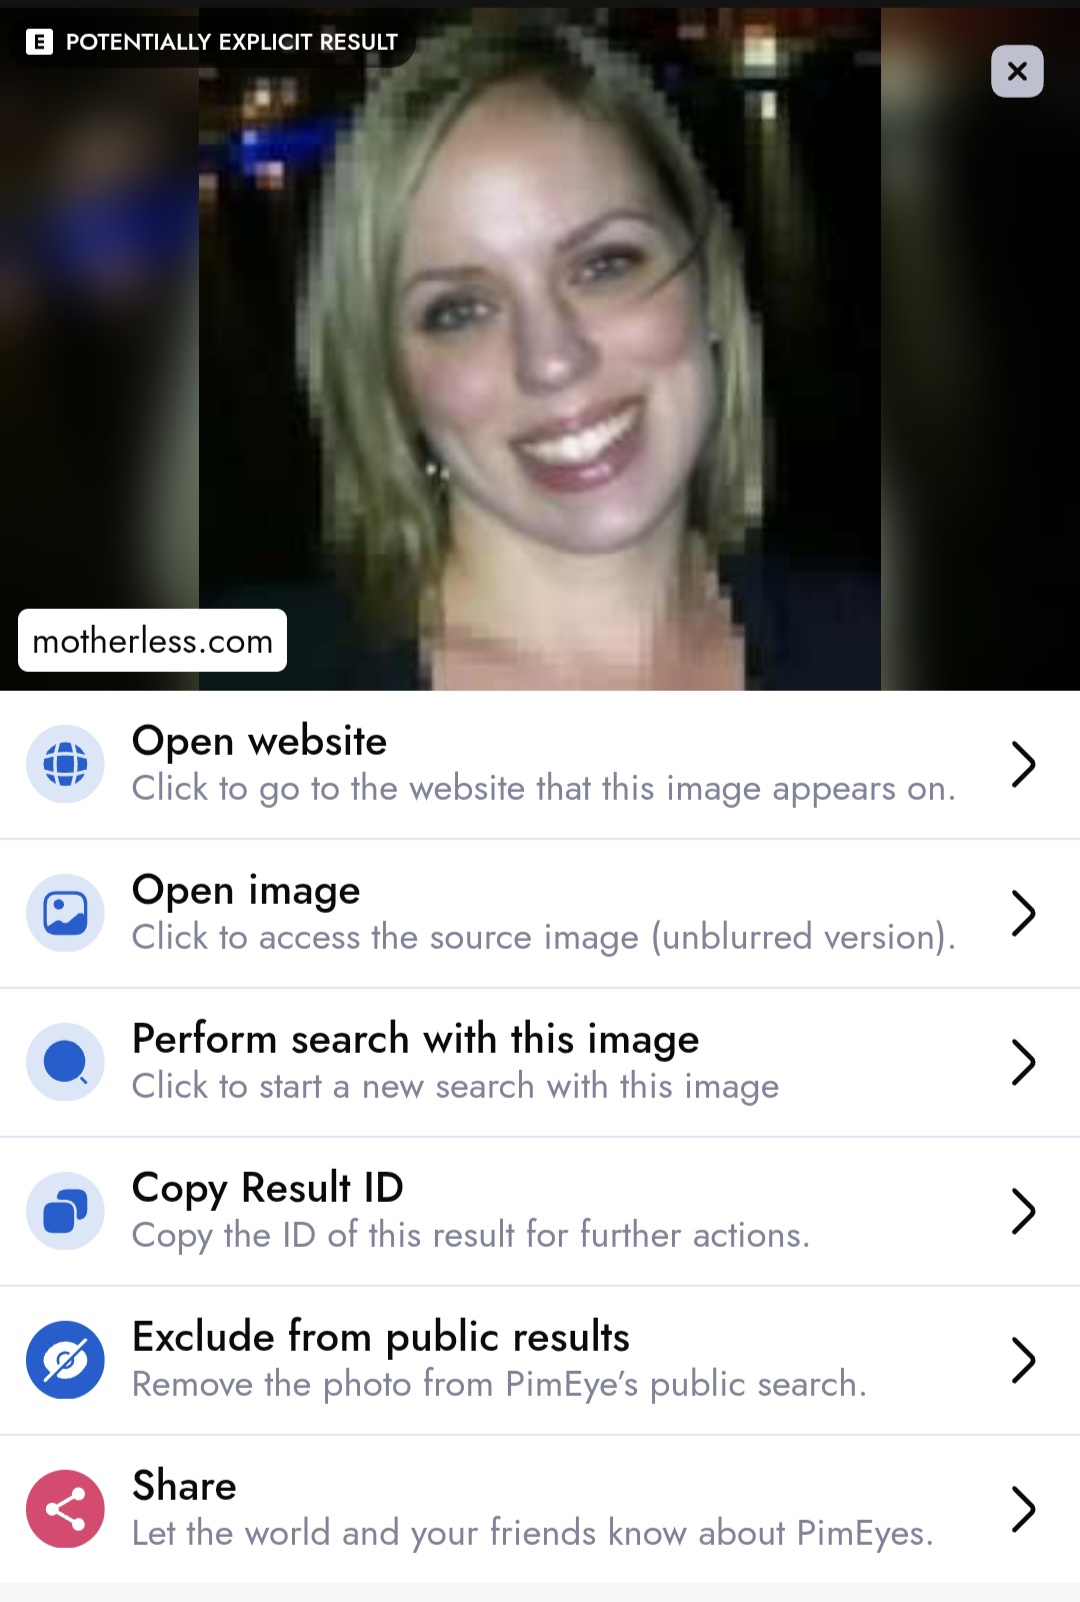Click text 'Click to go to the website'
This screenshot has width=1080, height=1602.
544,788
